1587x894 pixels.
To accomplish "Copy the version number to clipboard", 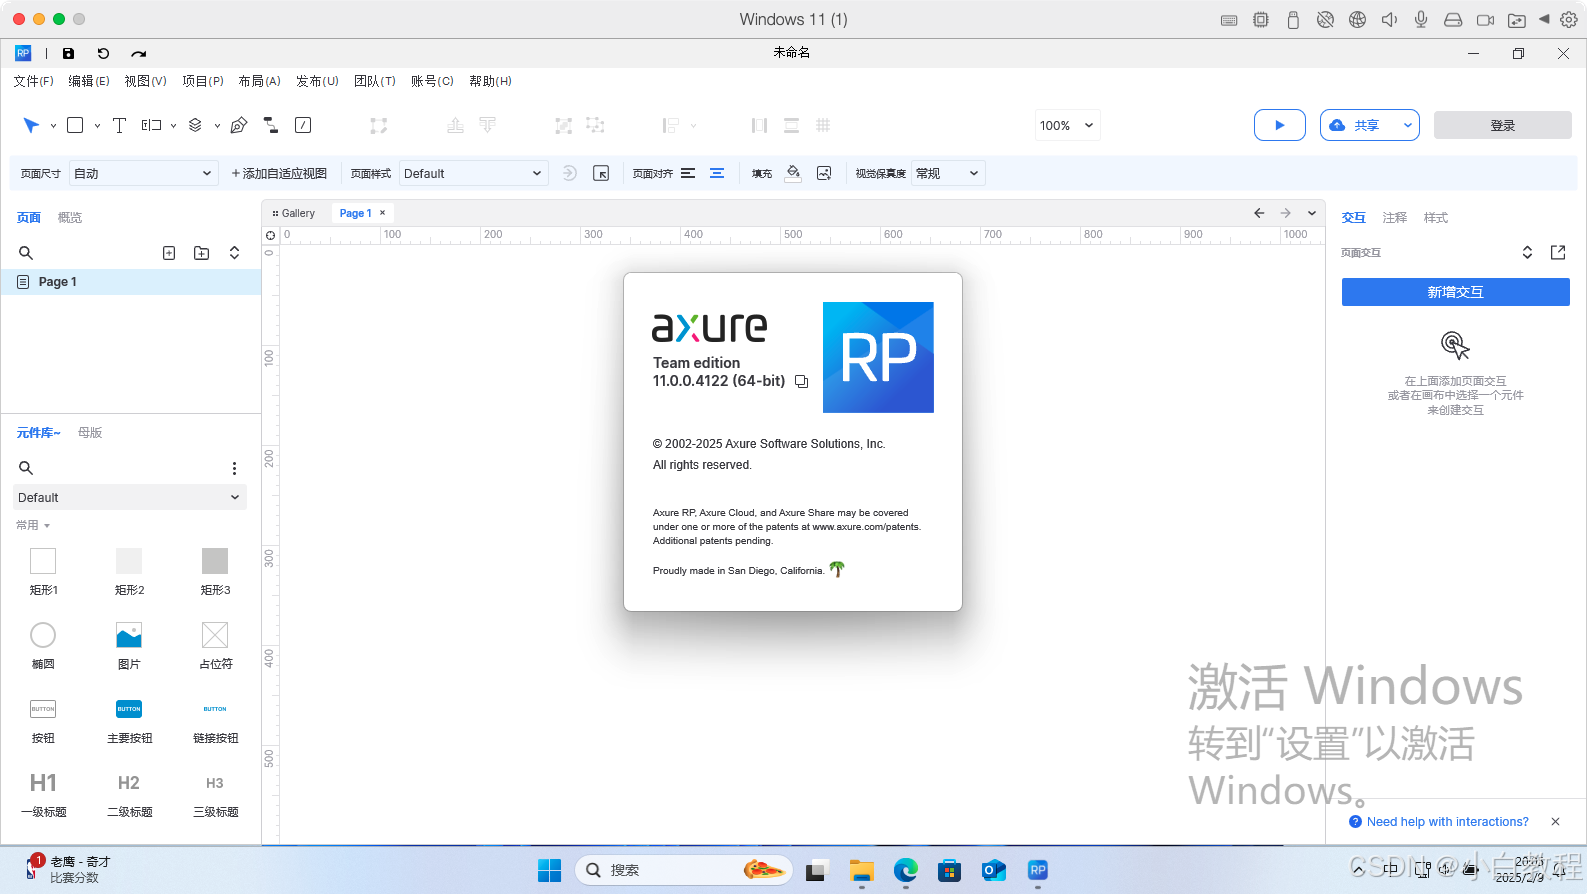I will (801, 381).
